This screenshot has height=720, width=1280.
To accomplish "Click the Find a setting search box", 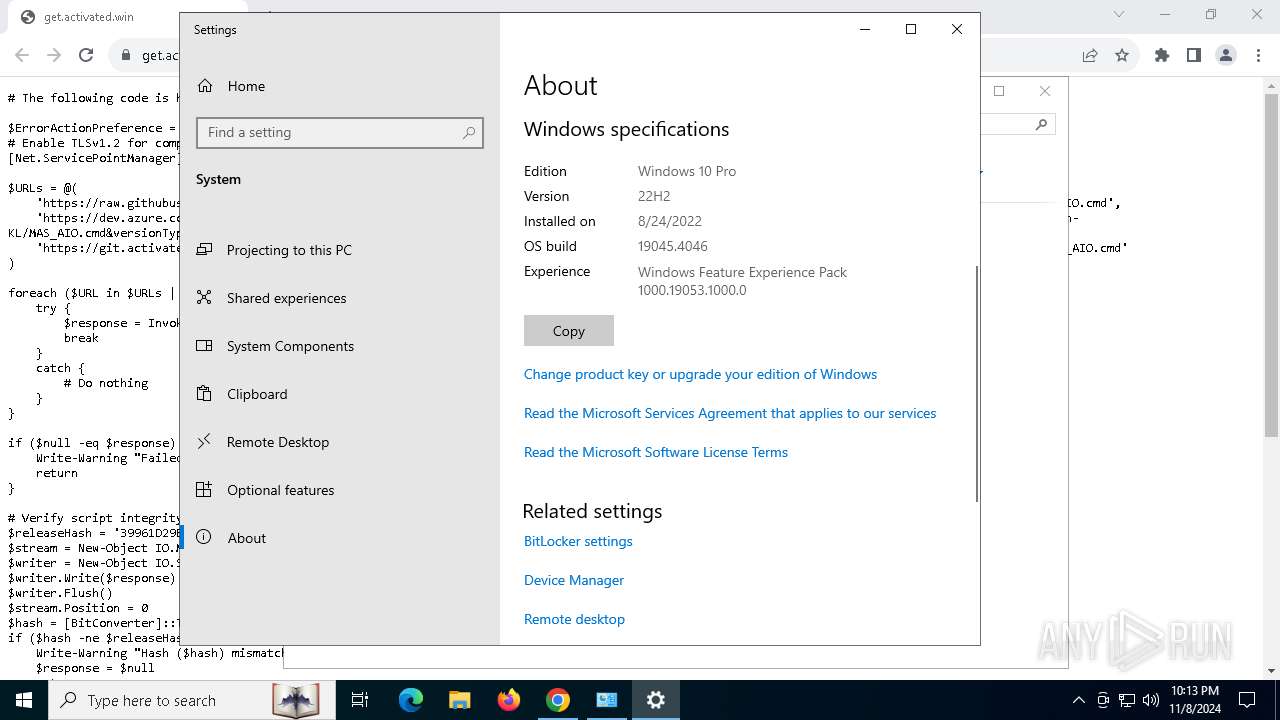I will pos(340,133).
